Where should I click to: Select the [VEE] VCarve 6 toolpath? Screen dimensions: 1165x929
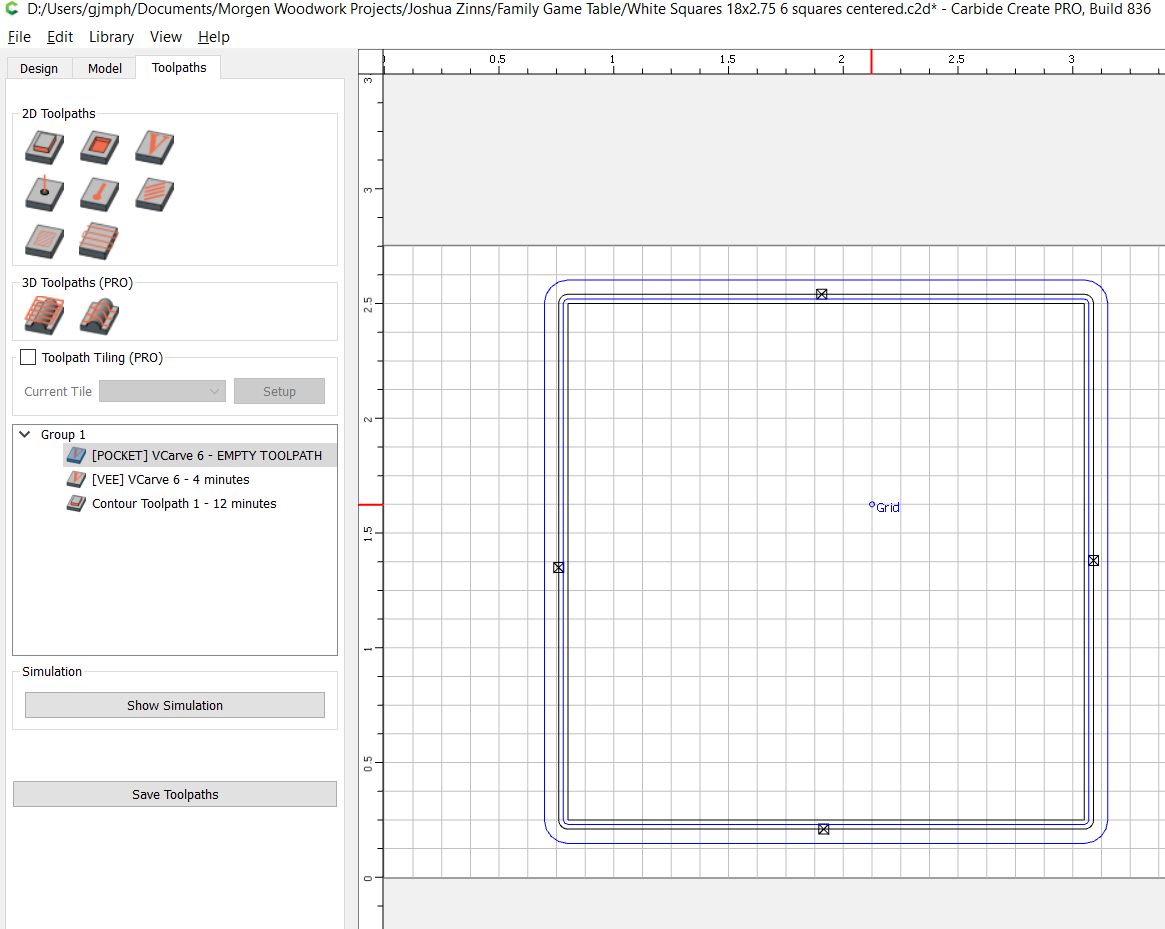click(x=170, y=480)
